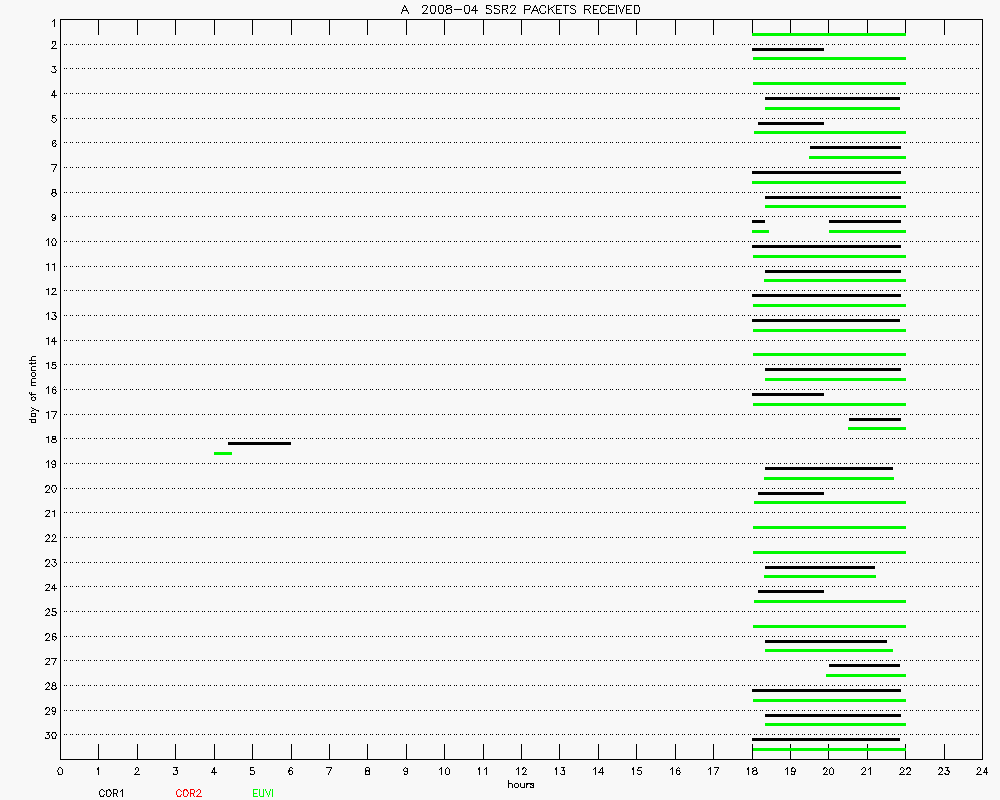The height and width of the screenshot is (800, 1000).
Task: Select the COR1 legend label
Action: (111, 793)
